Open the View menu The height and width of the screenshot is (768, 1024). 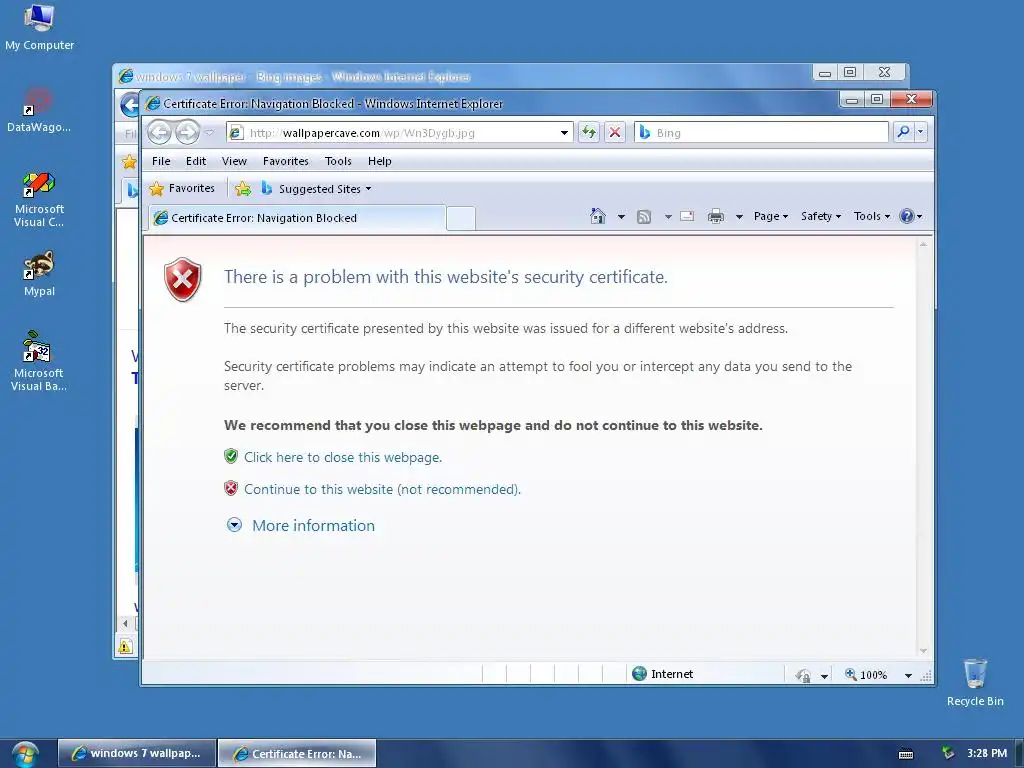click(x=234, y=161)
